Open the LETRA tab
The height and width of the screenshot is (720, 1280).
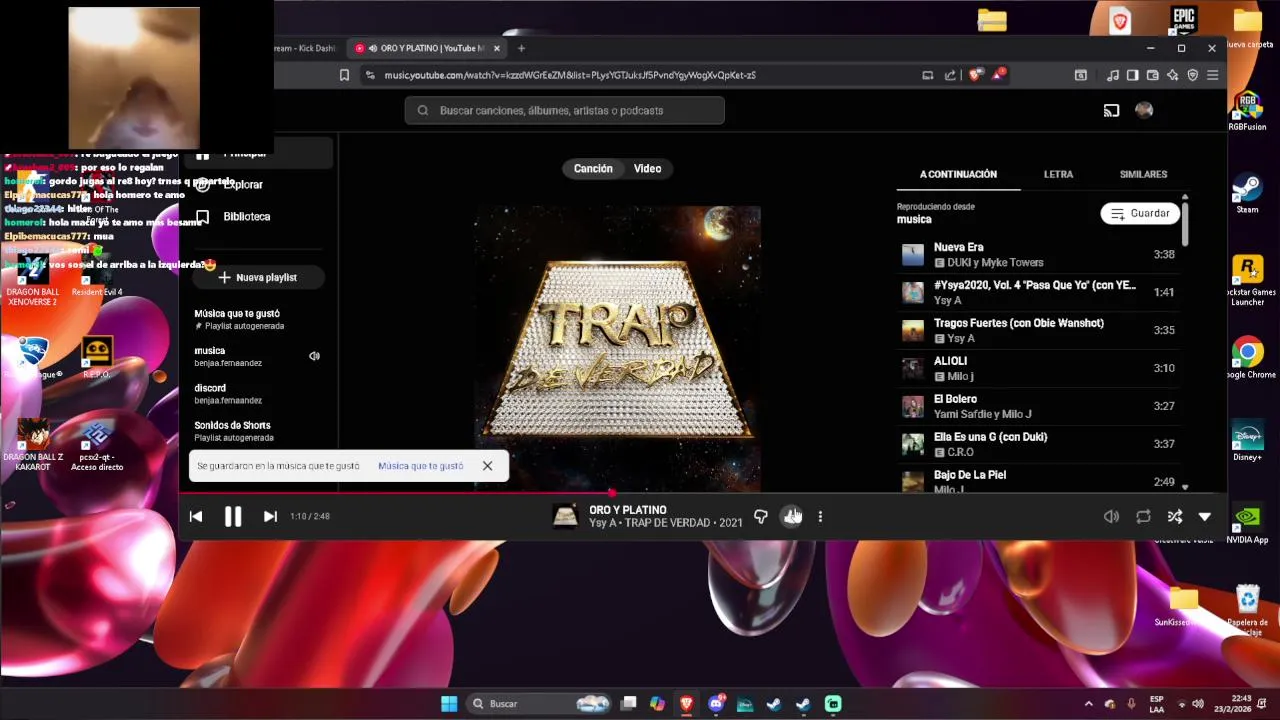(1058, 174)
